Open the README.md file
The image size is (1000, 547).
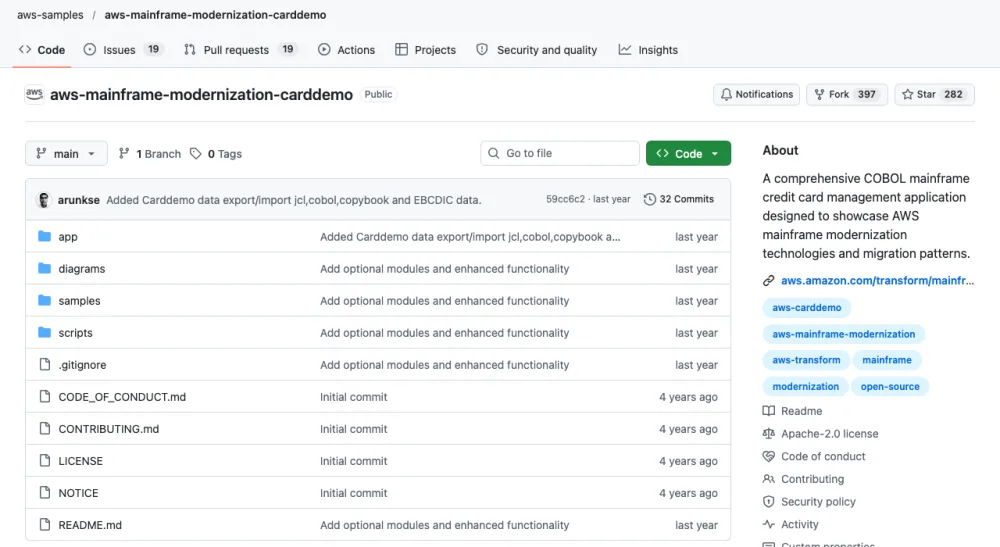[90, 525]
